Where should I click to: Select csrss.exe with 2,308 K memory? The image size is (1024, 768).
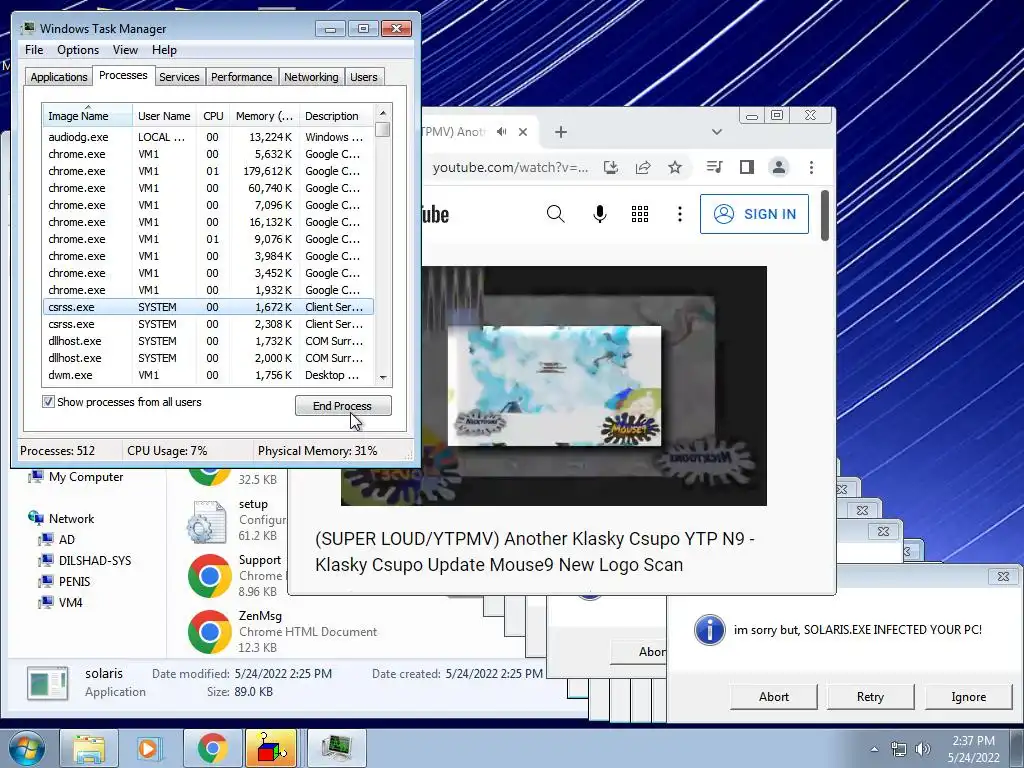pyautogui.click(x=208, y=324)
